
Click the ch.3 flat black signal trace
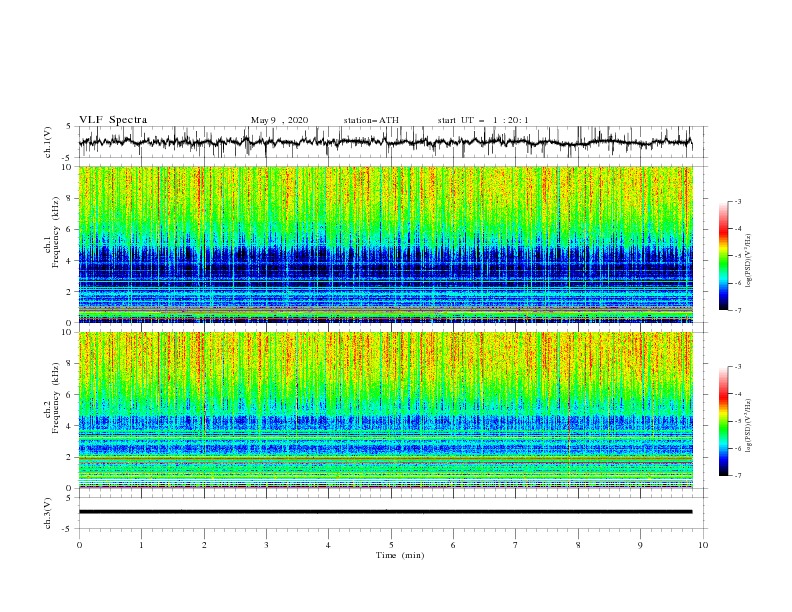click(385, 512)
